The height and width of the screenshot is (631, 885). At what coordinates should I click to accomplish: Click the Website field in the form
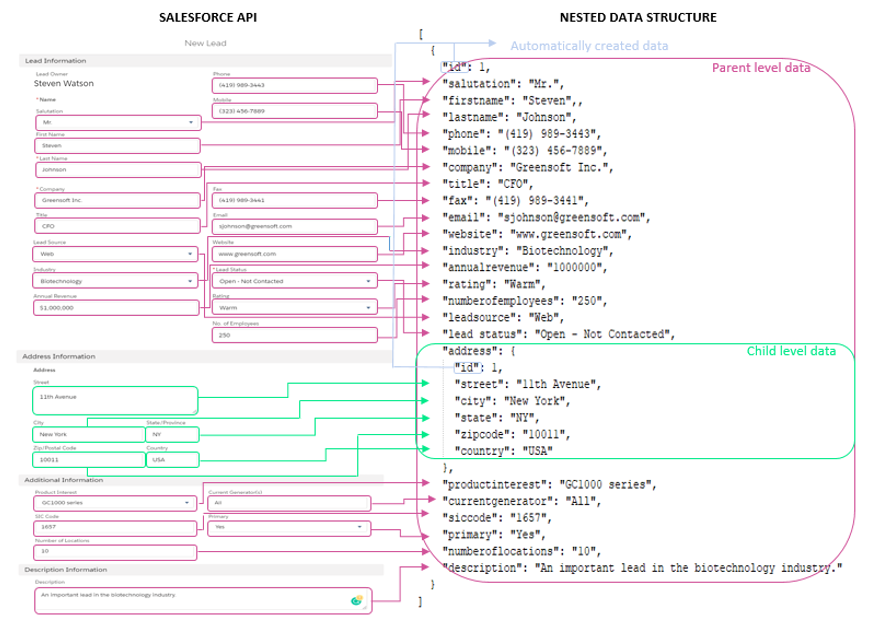click(x=295, y=254)
